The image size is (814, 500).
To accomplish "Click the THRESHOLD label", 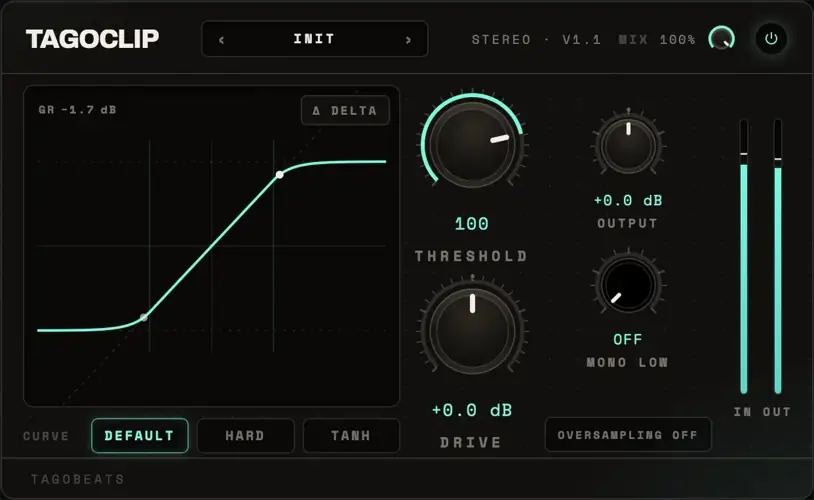I will click(471, 256).
